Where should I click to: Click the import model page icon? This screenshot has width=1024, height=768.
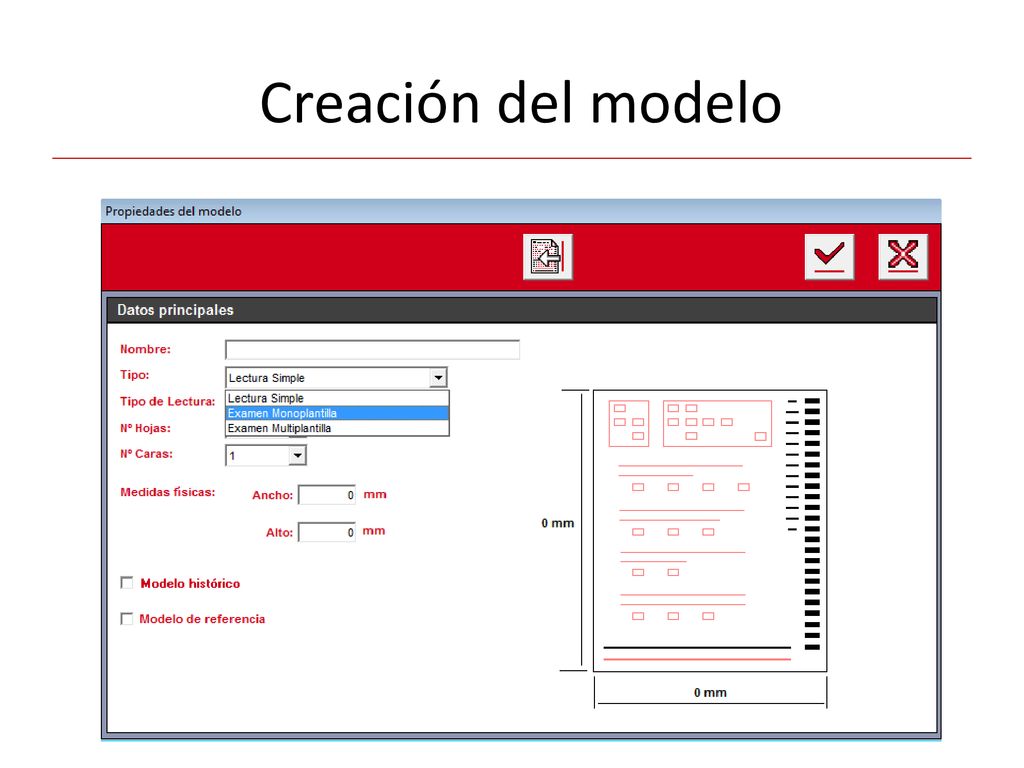547,257
